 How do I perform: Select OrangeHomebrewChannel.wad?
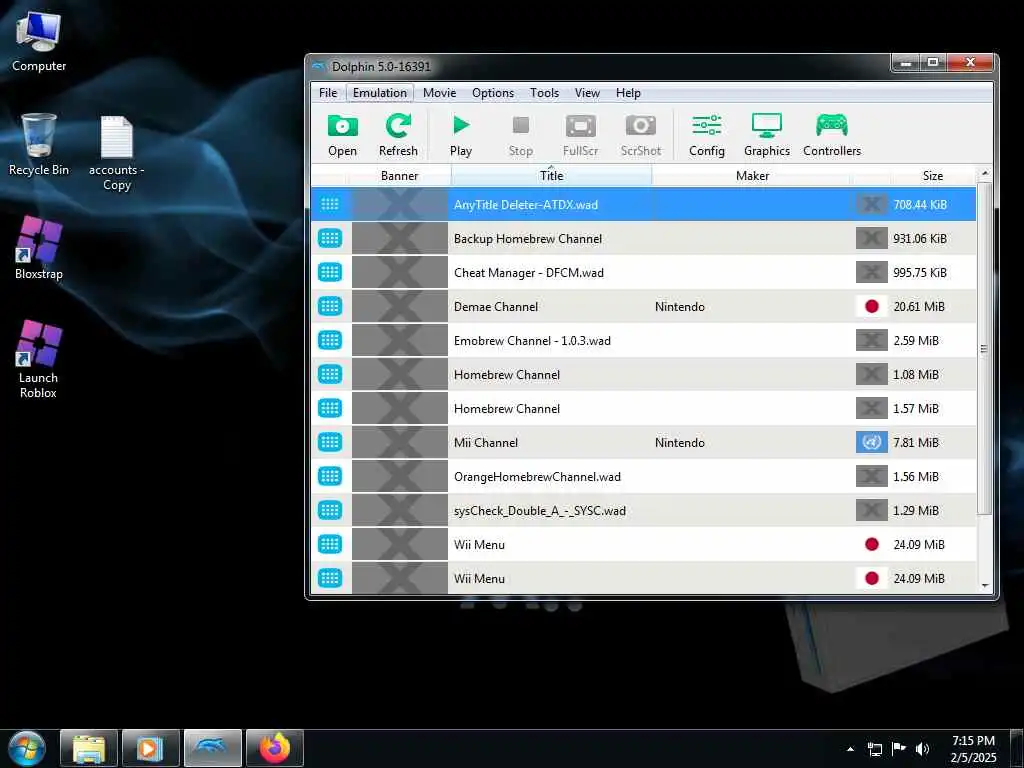coord(643,476)
